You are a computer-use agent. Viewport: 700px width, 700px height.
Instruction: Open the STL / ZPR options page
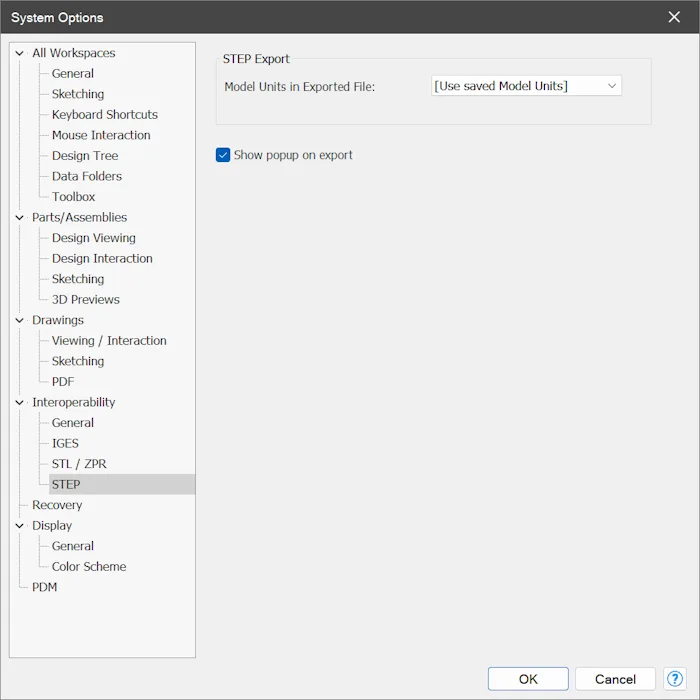79,463
